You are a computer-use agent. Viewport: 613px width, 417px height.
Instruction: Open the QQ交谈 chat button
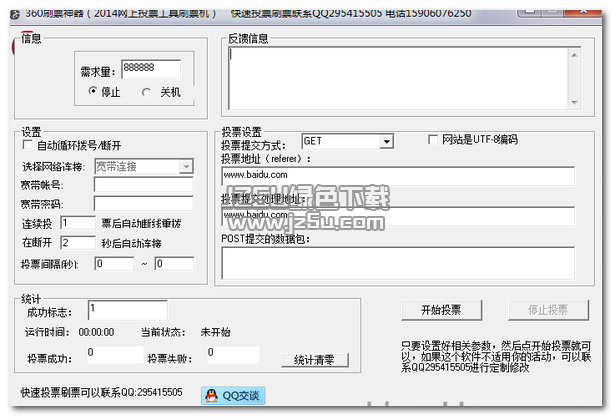point(233,396)
